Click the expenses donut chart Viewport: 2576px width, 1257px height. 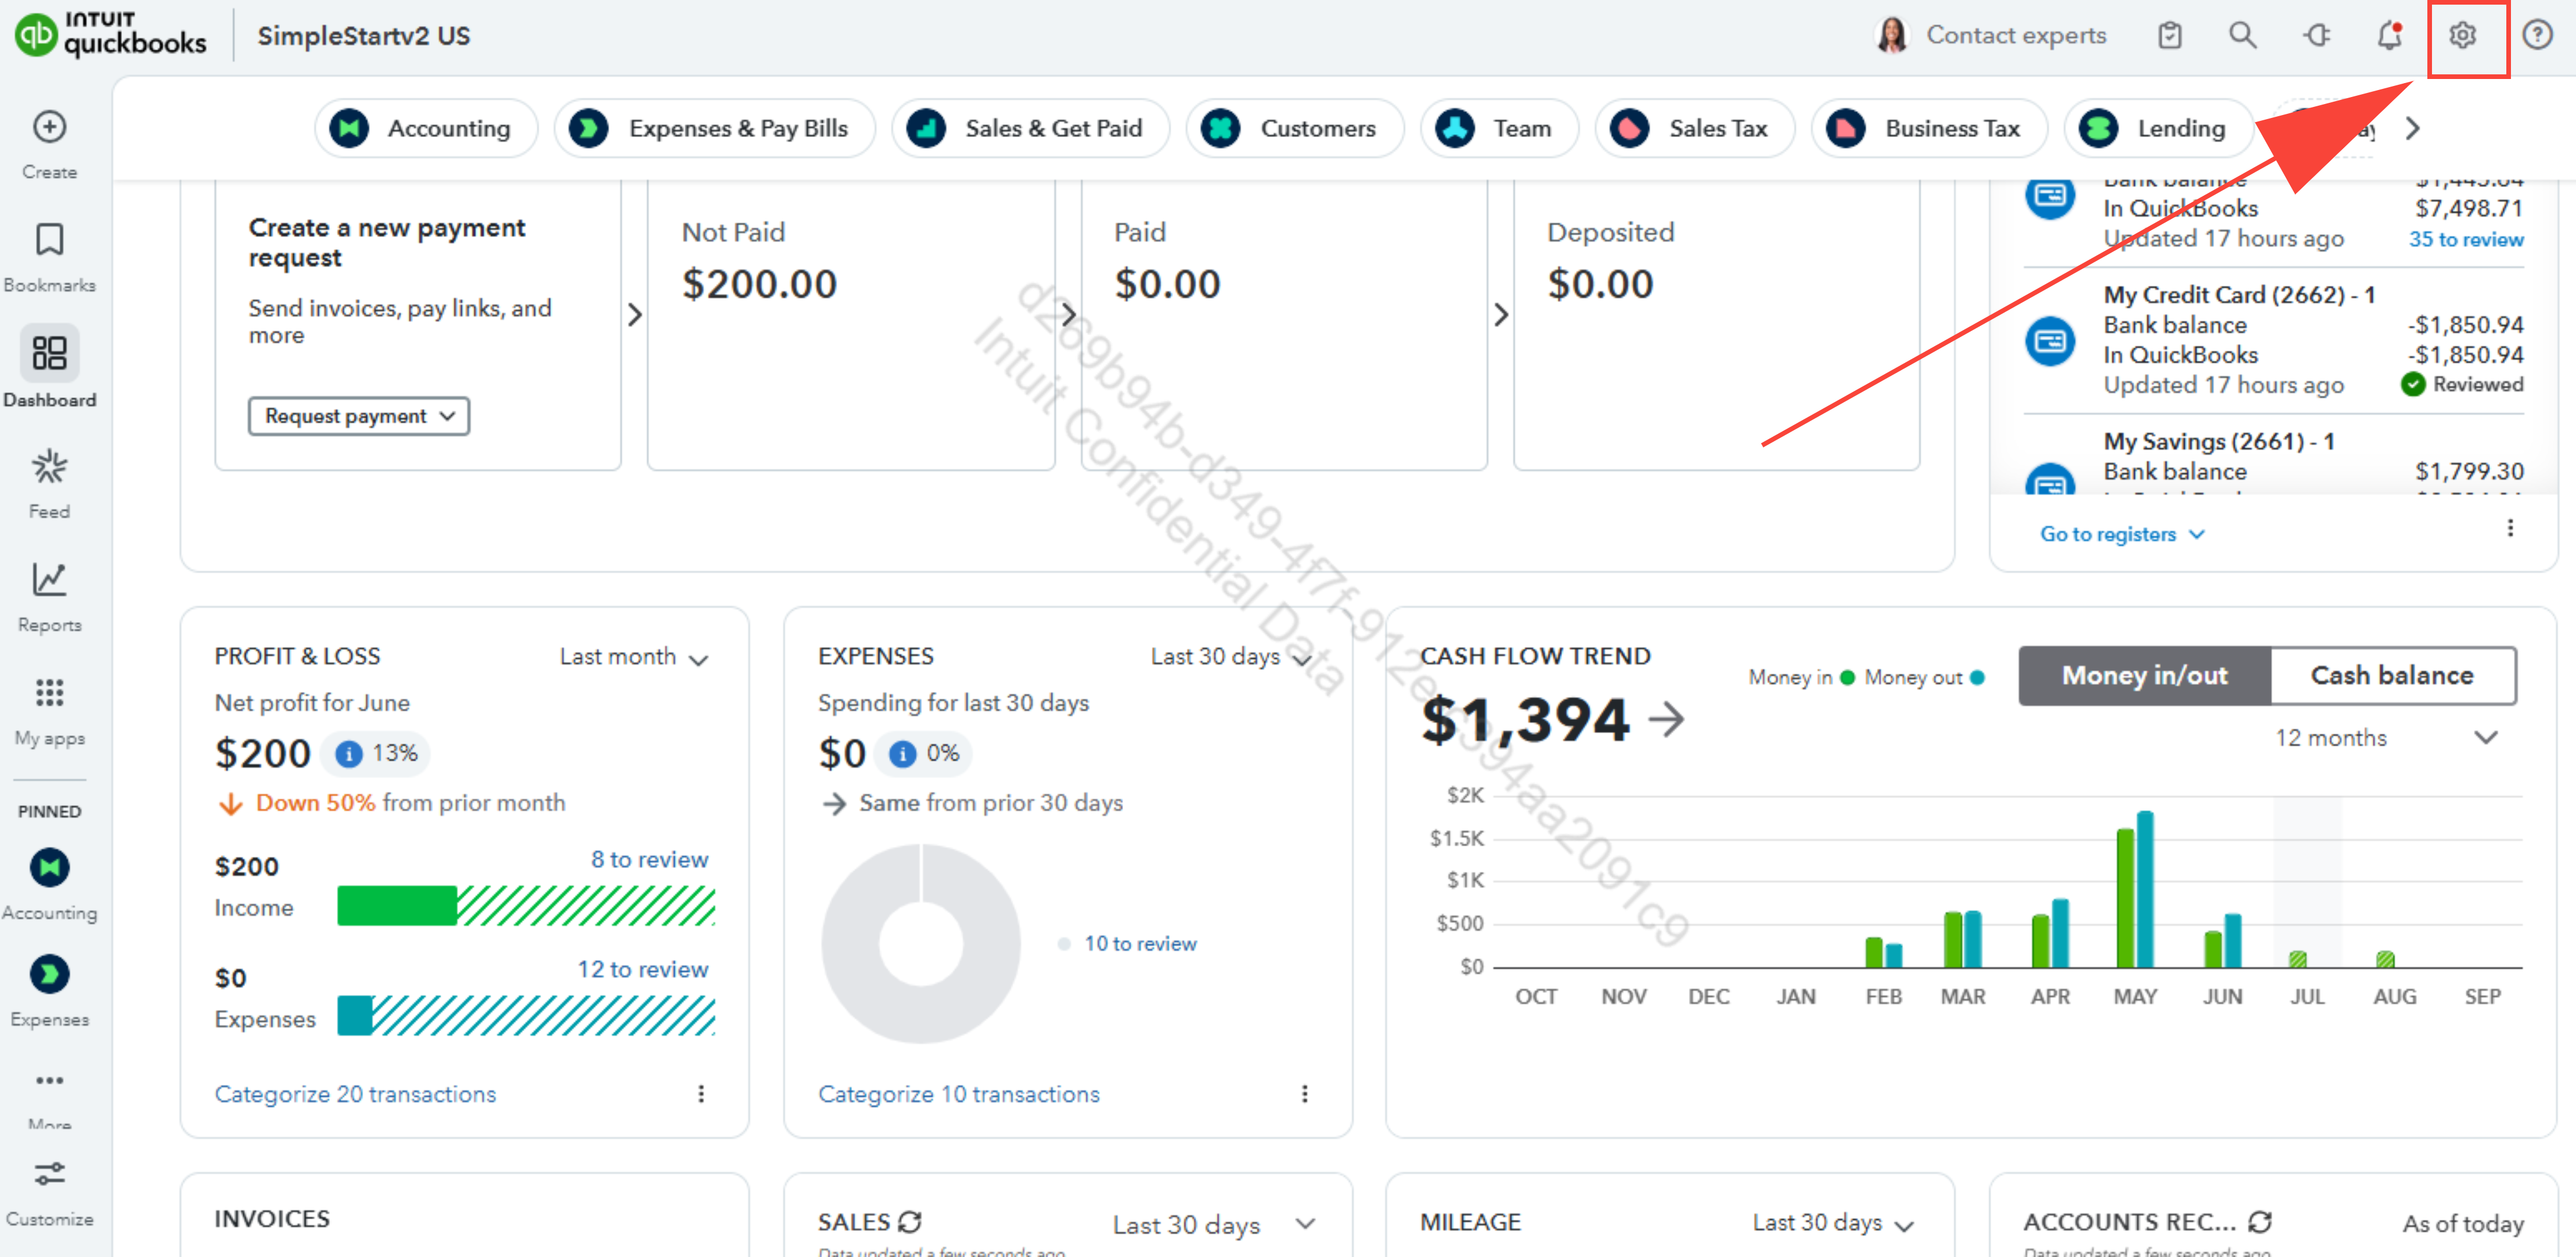click(920, 944)
